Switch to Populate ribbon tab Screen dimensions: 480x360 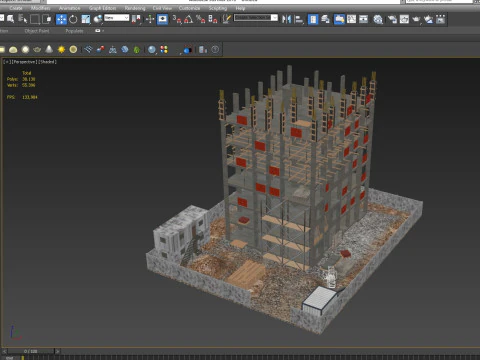coord(74,31)
